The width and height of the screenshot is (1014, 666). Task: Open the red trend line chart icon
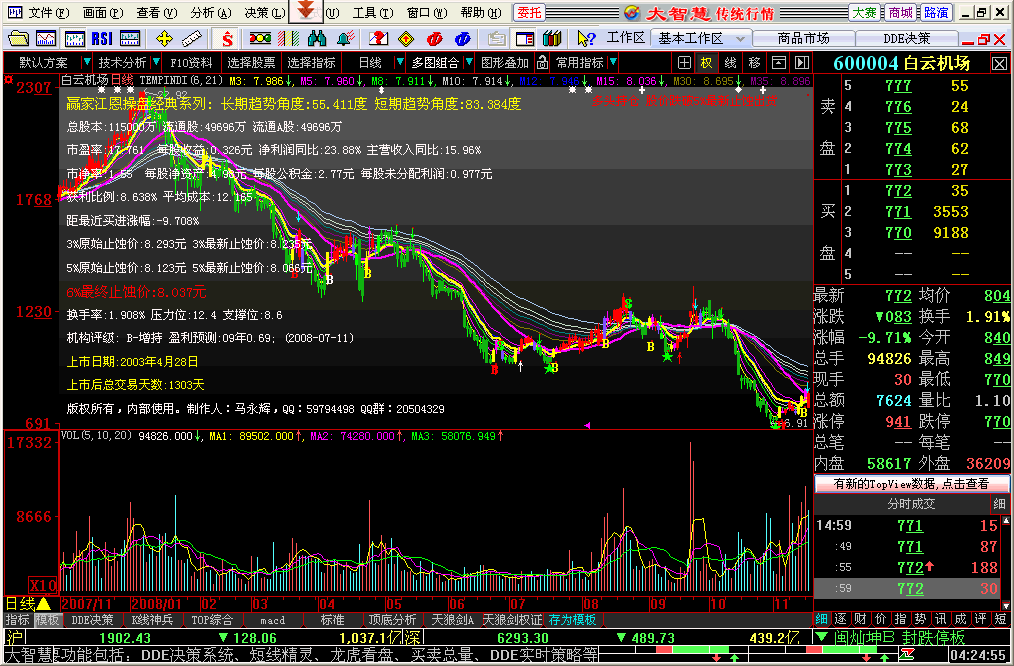point(46,38)
